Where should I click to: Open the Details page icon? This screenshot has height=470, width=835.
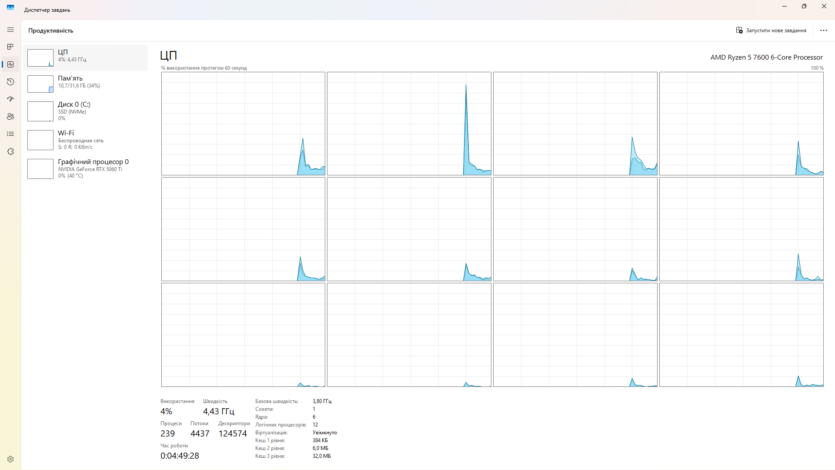(x=10, y=134)
